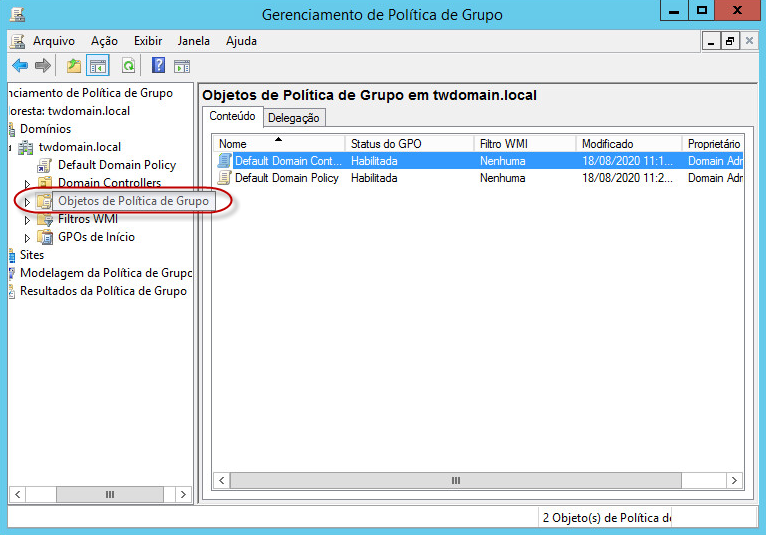Click the Default Domain Policy scroll icon in list

(x=224, y=178)
